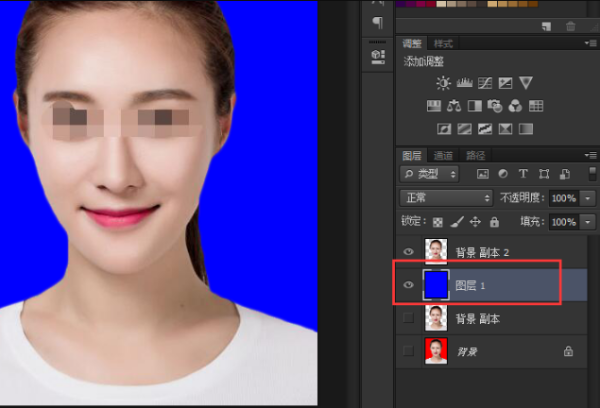This screenshot has width=600, height=408.
Task: Filter layers by pixel layers
Action: 483,174
